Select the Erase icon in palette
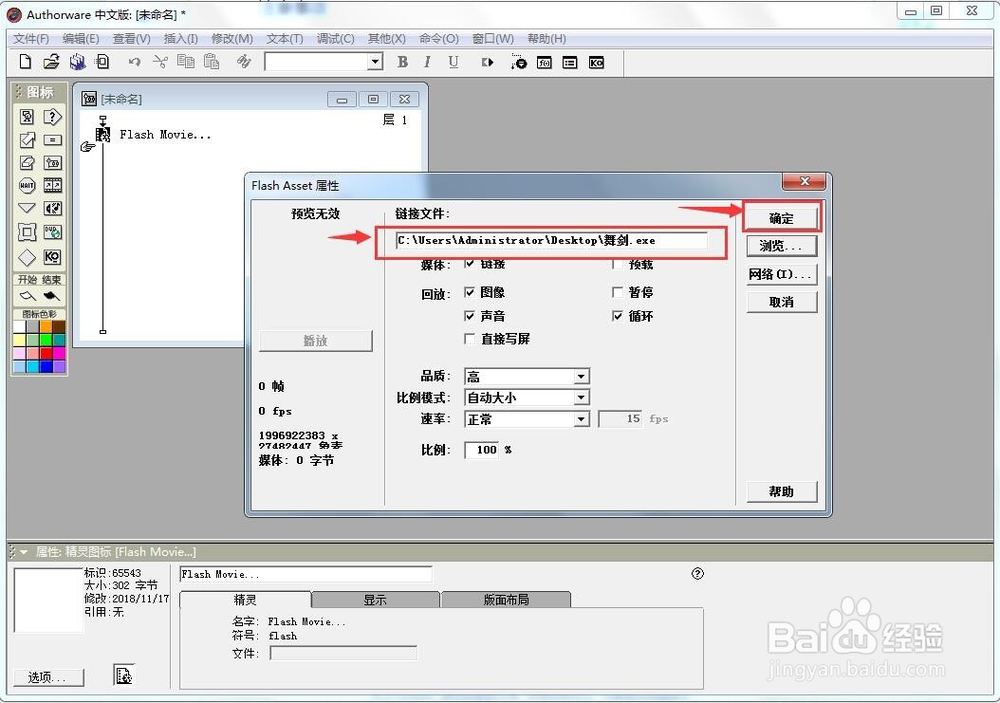1000x703 pixels. (27, 163)
